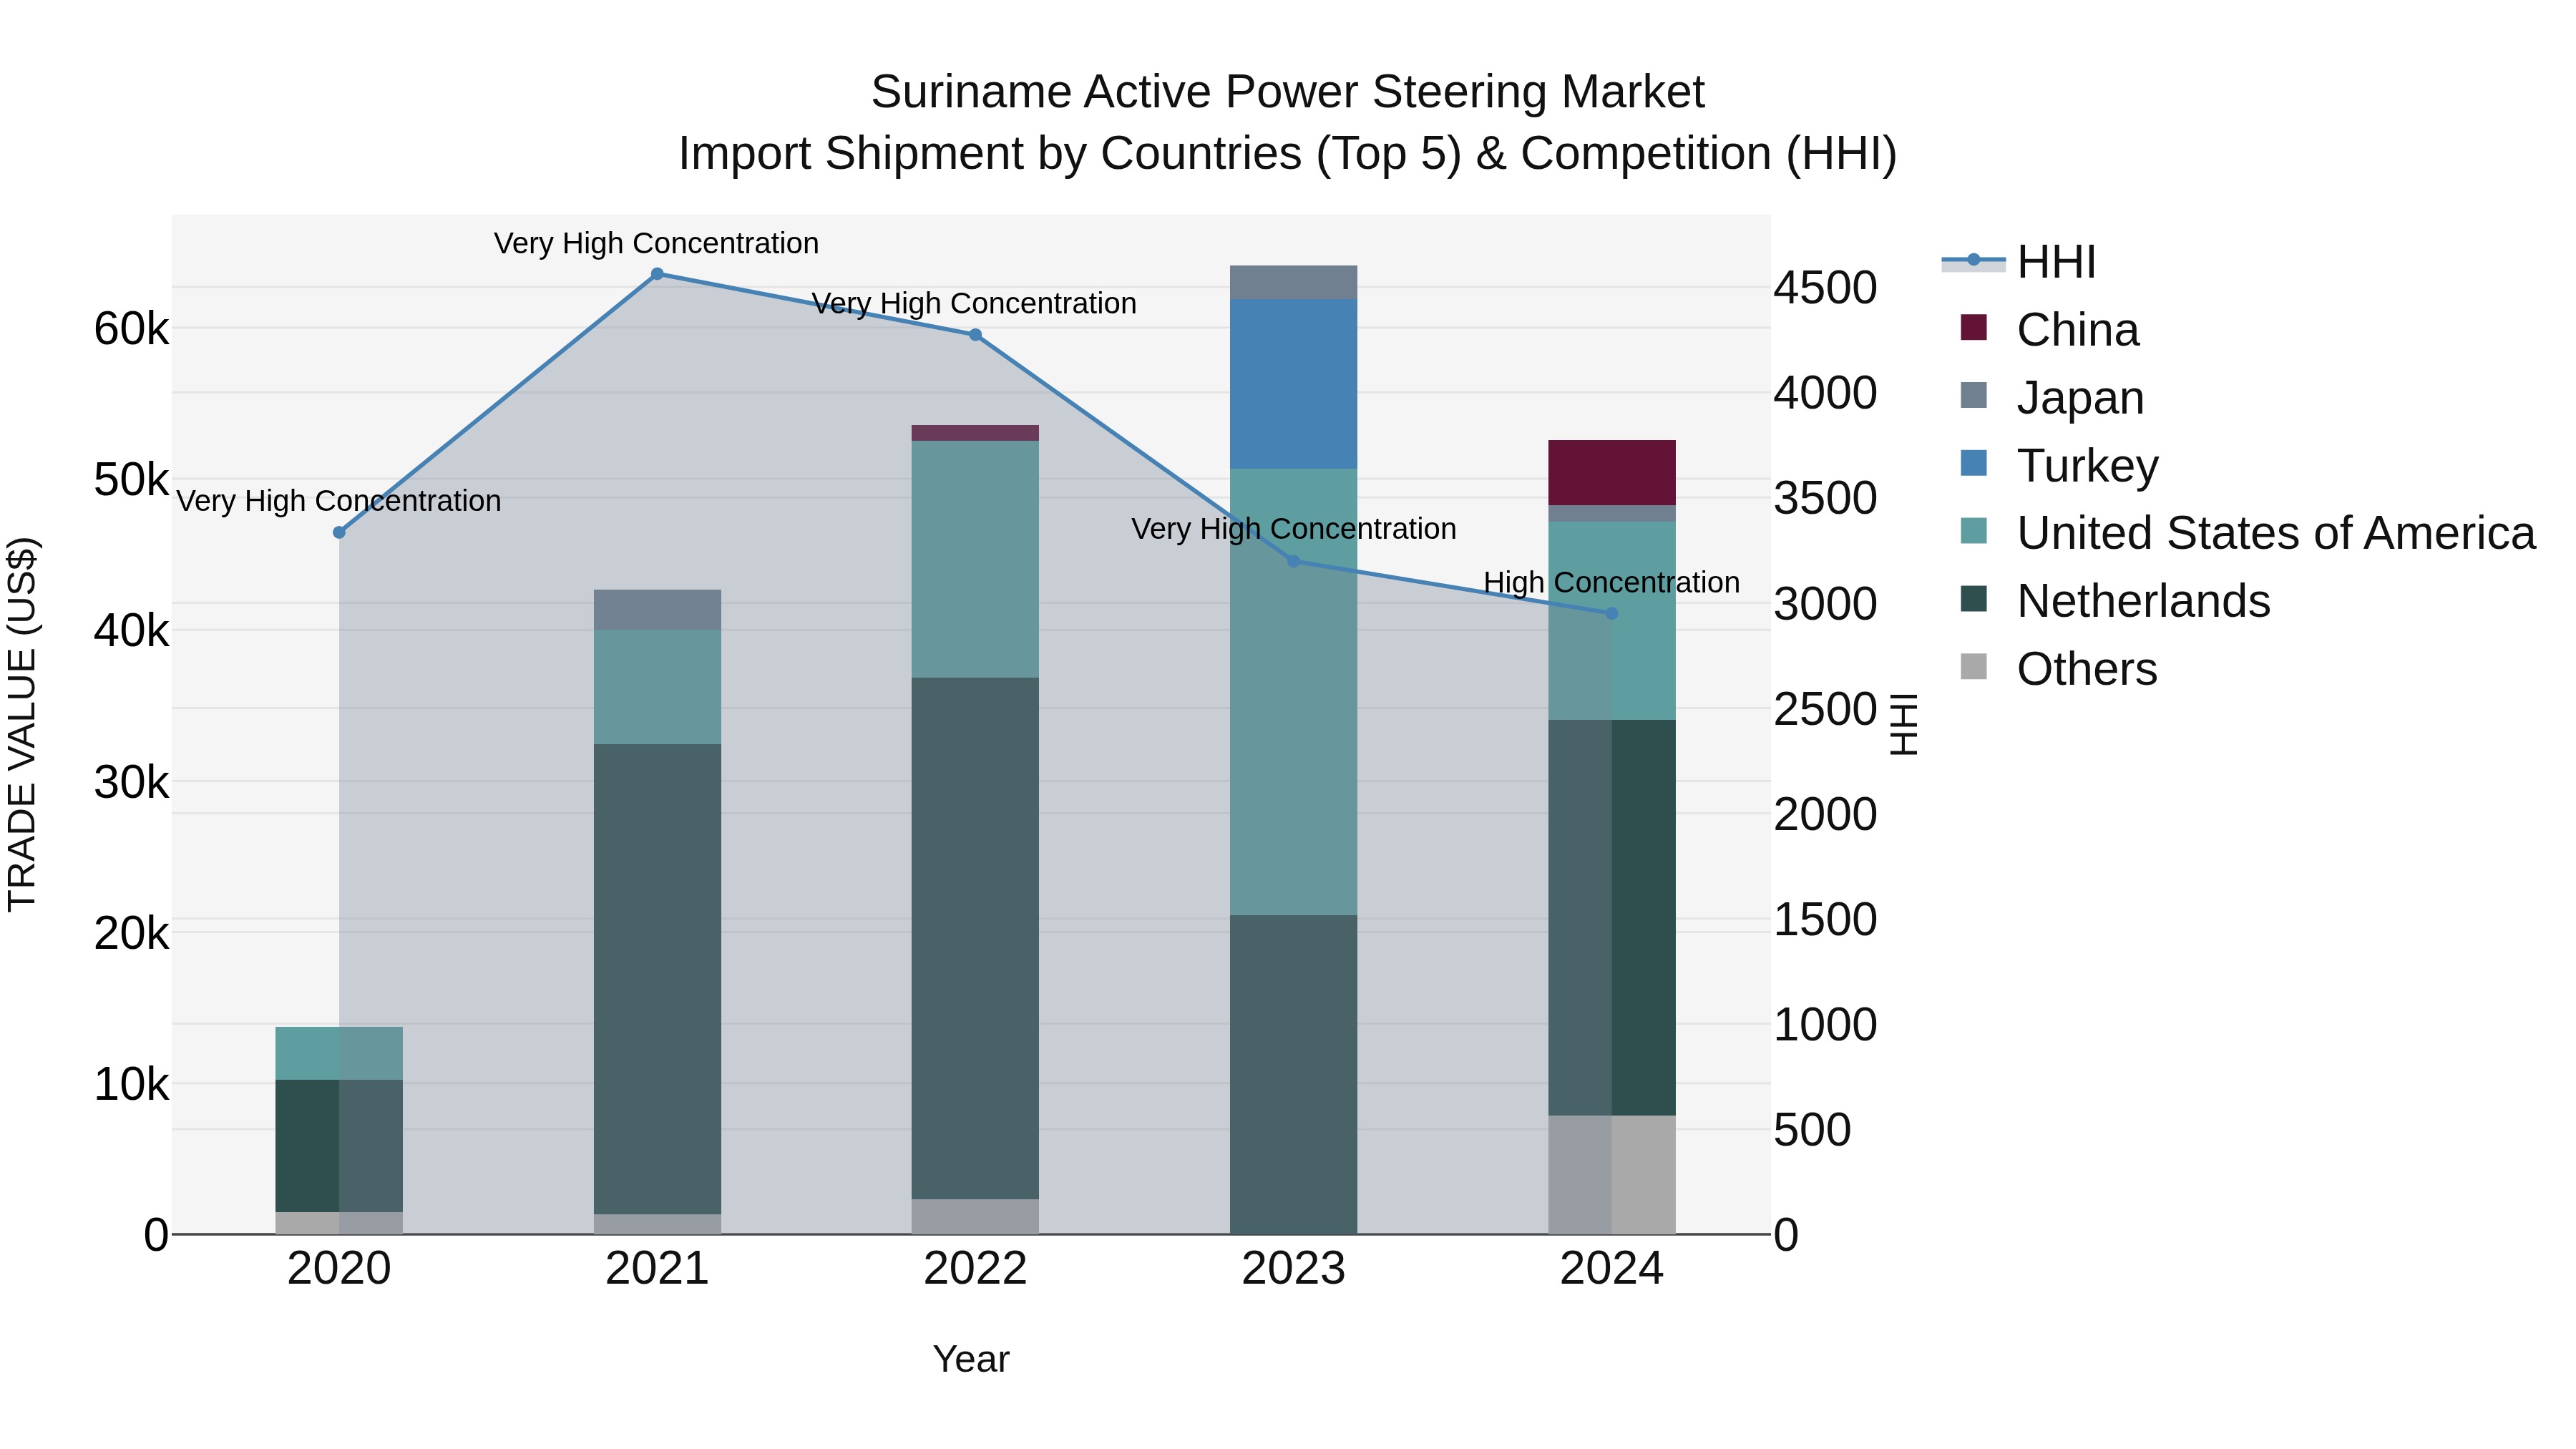Click the 2500 HHI axis tick label

[1825, 710]
